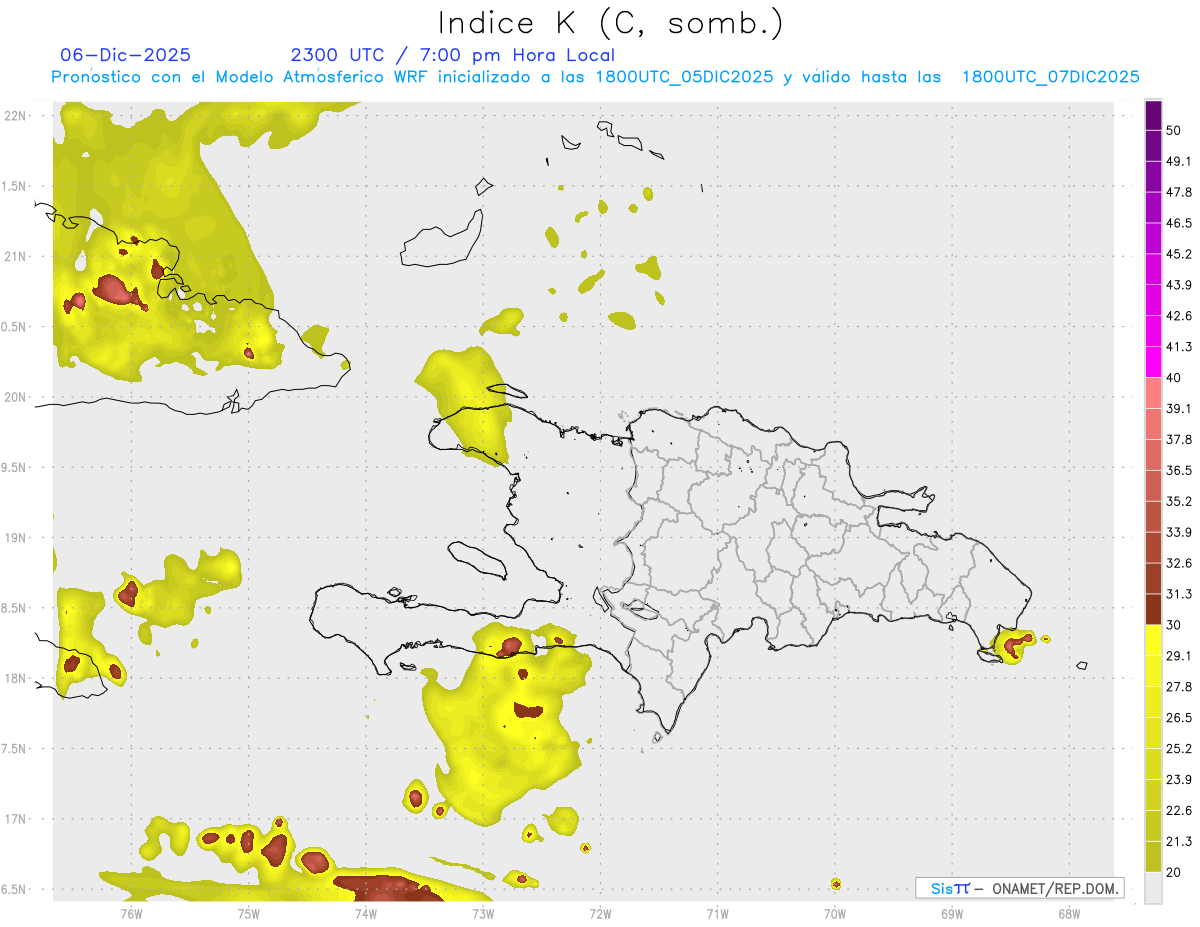Click the colorbar value "20"
The height and width of the screenshot is (927, 1200).
[1173, 872]
